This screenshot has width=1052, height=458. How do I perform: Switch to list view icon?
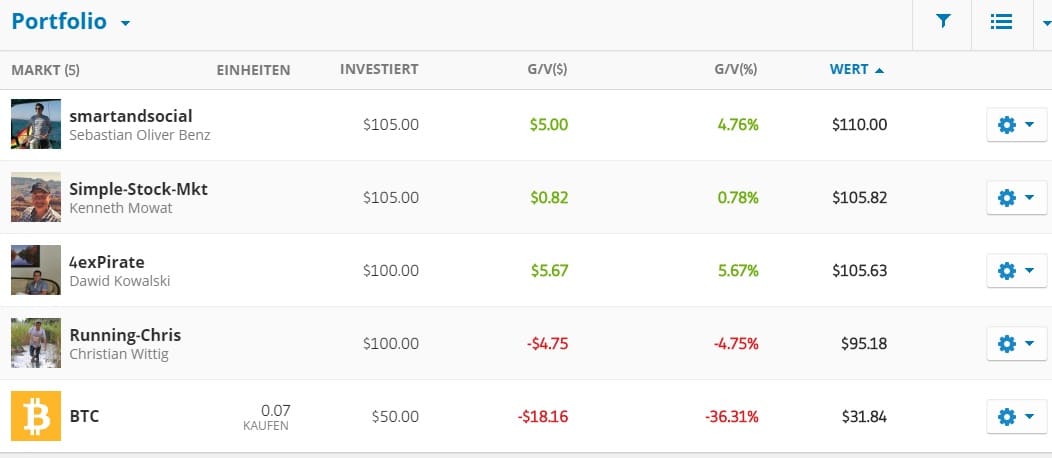click(x=1001, y=21)
